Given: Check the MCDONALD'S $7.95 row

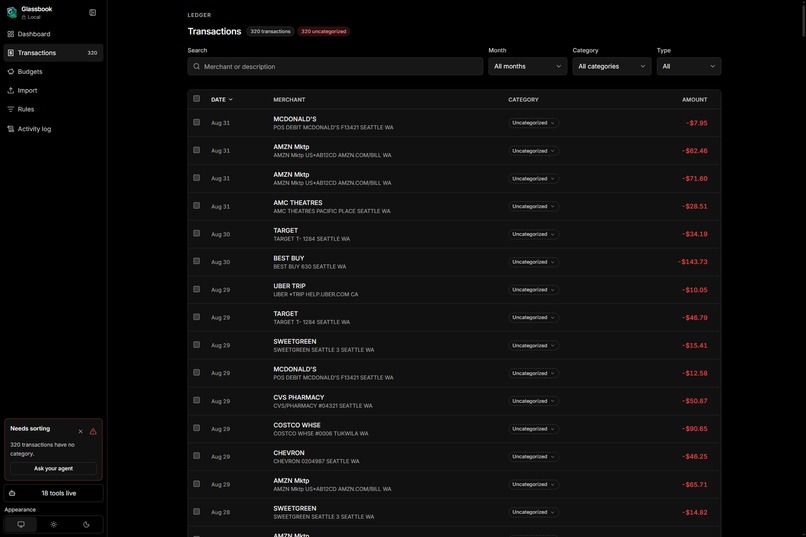Looking at the screenshot, I should pos(196,122).
